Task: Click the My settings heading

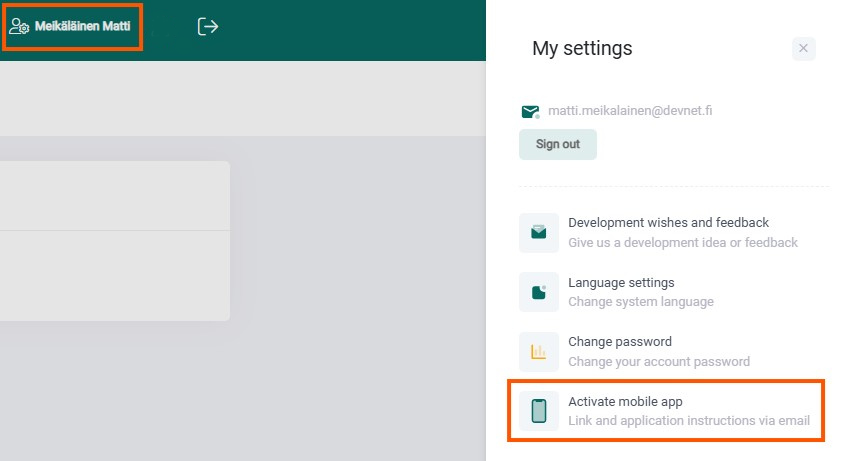Action: 582,49
